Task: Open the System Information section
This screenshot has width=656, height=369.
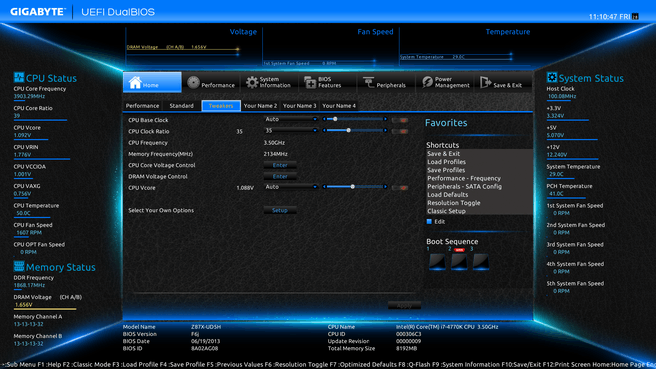Action: click(x=269, y=82)
